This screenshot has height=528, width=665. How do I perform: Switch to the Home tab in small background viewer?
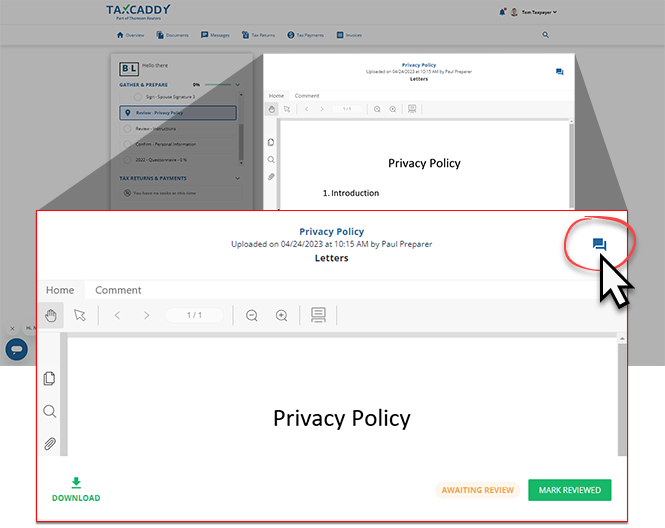coord(277,96)
